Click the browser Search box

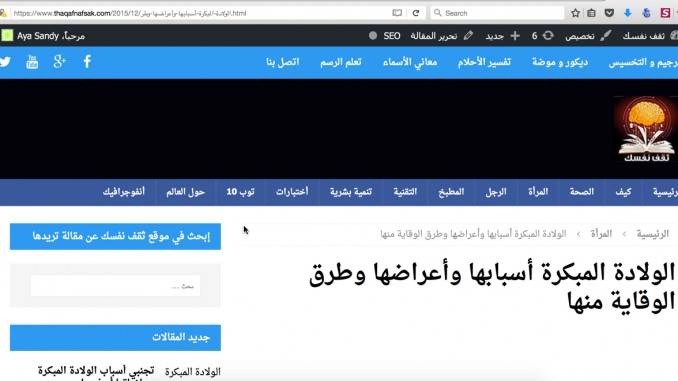(x=497, y=13)
